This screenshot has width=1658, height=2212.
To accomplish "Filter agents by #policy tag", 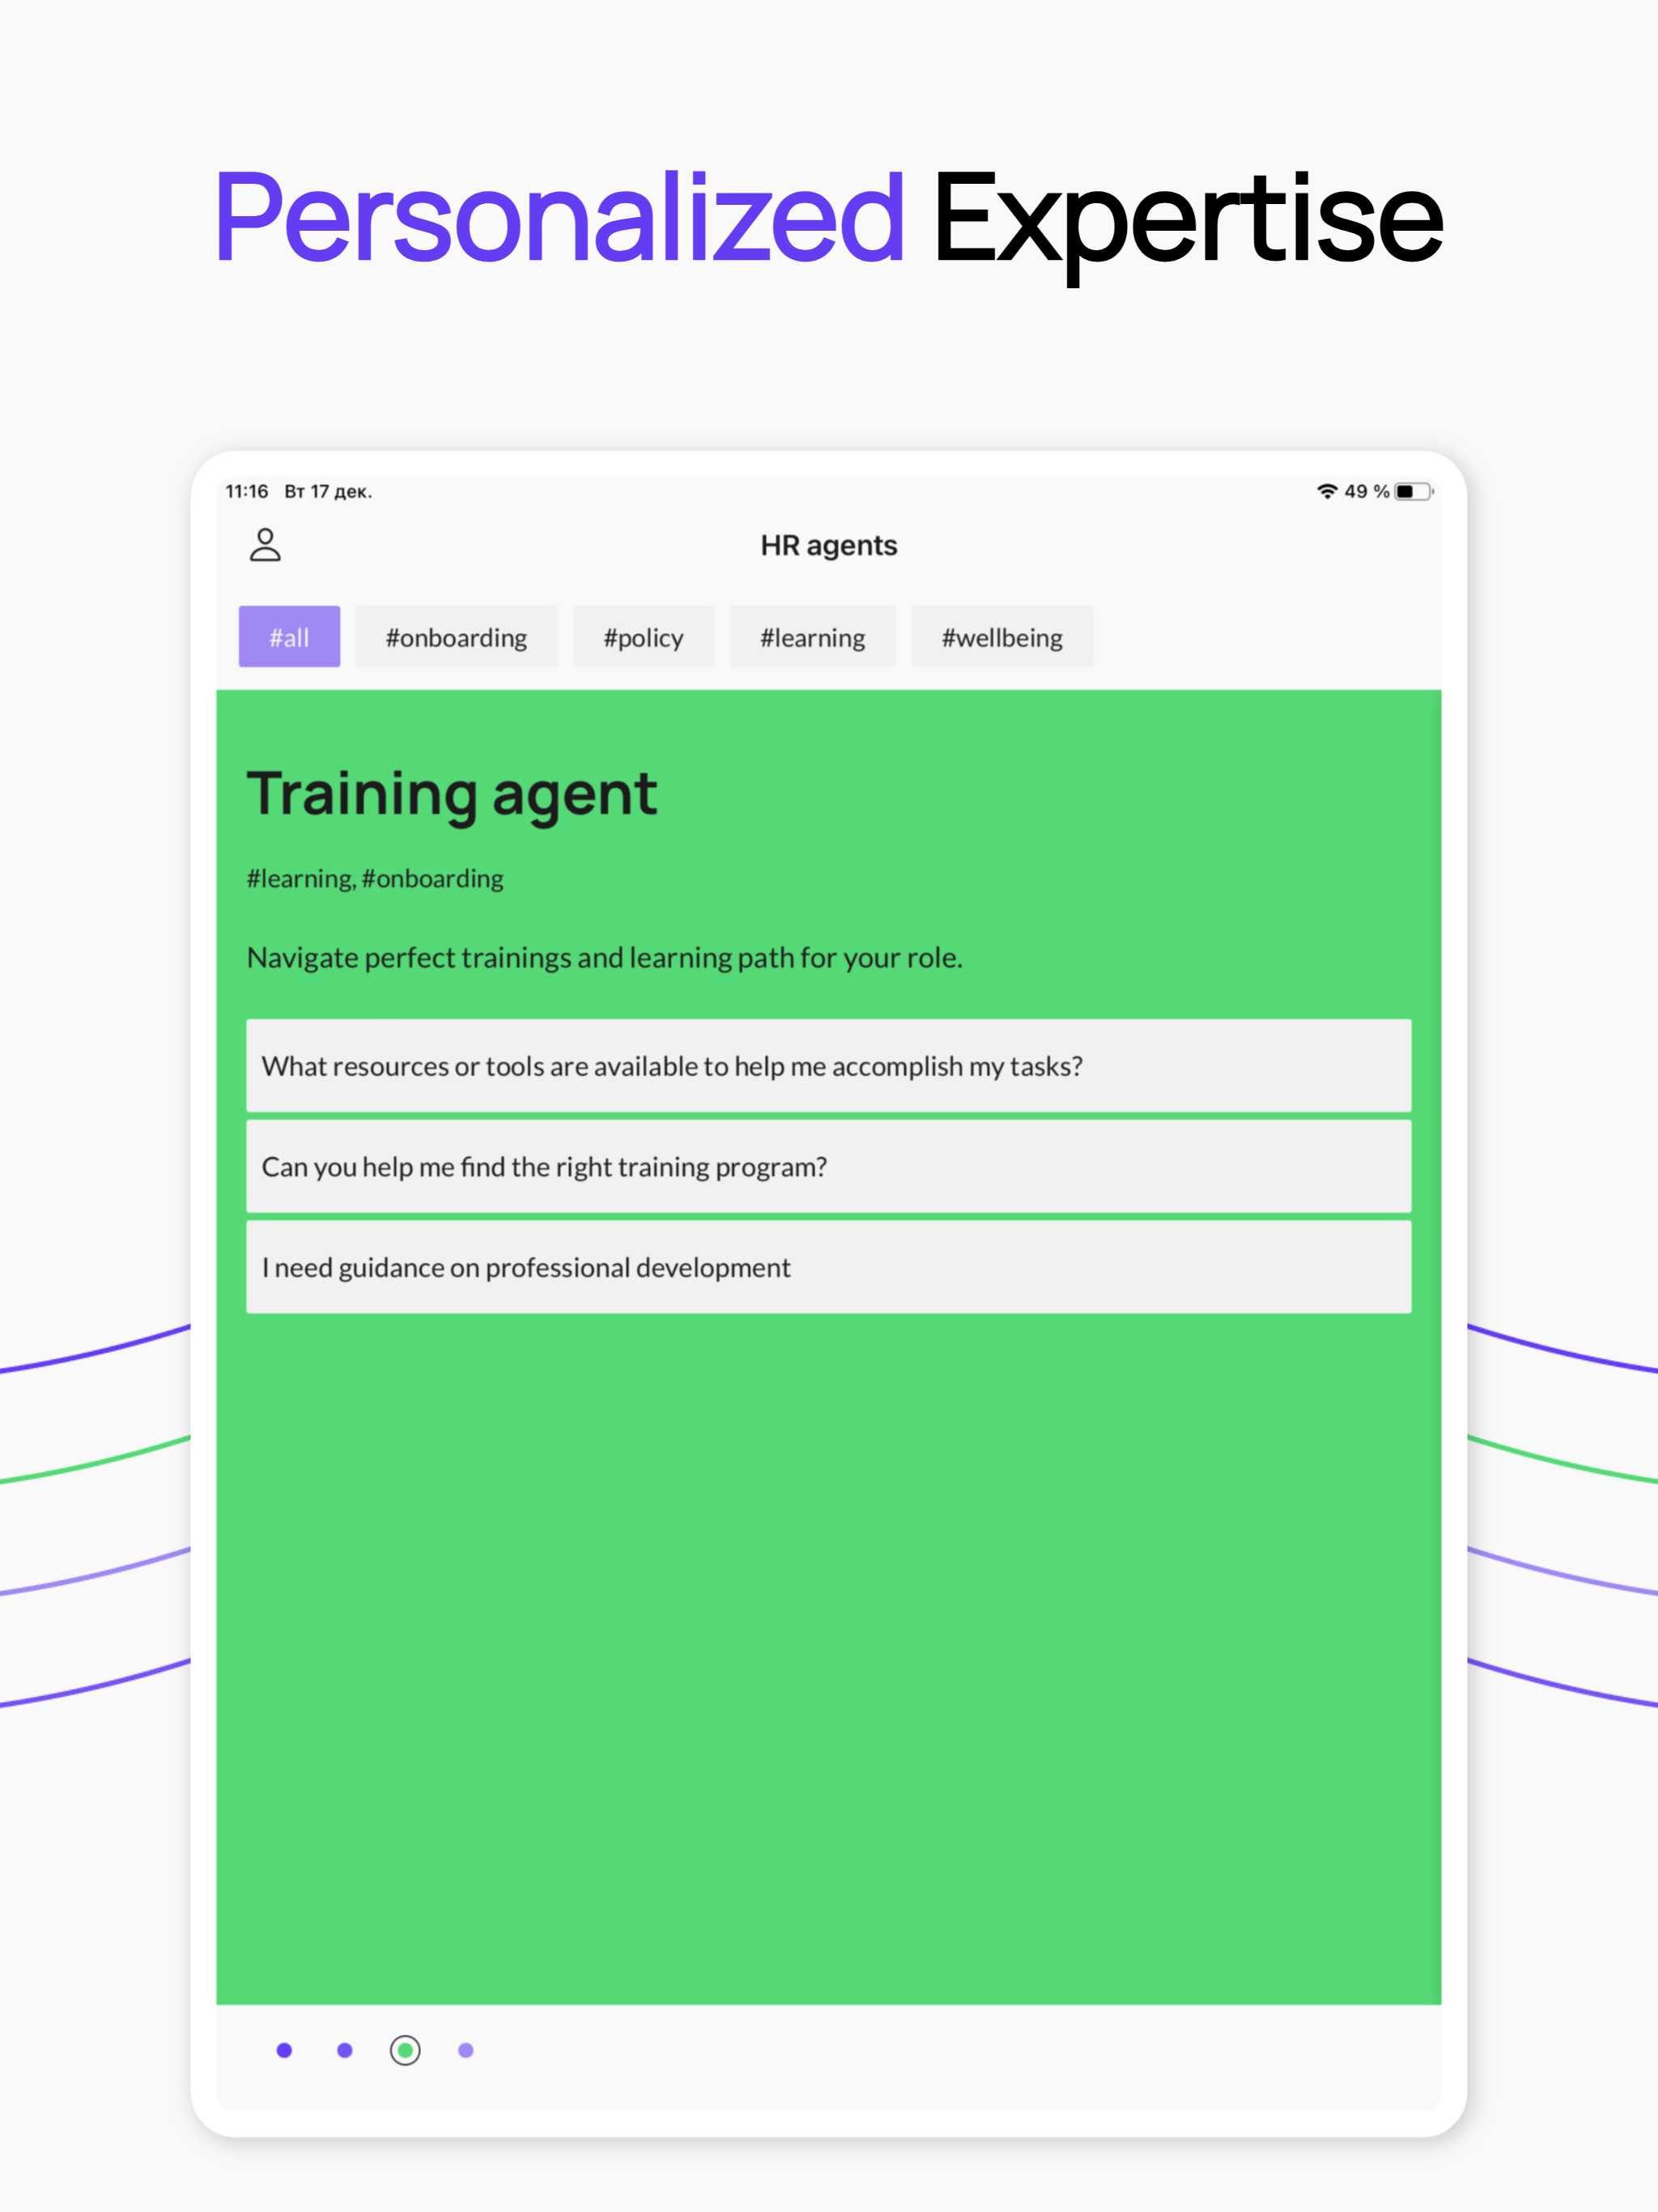I will pyautogui.click(x=643, y=636).
